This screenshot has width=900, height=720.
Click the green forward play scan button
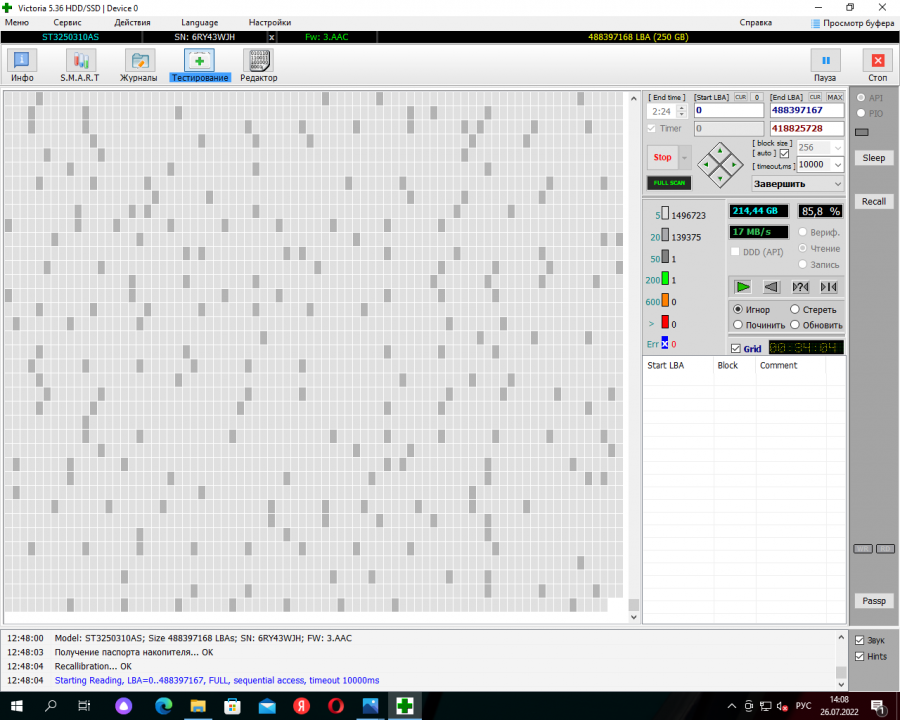pos(743,287)
